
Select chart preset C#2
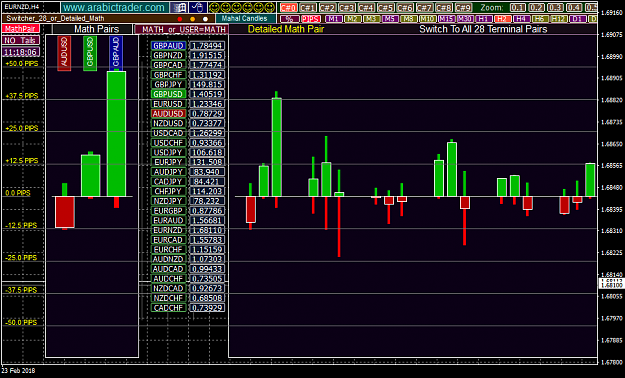(327, 8)
